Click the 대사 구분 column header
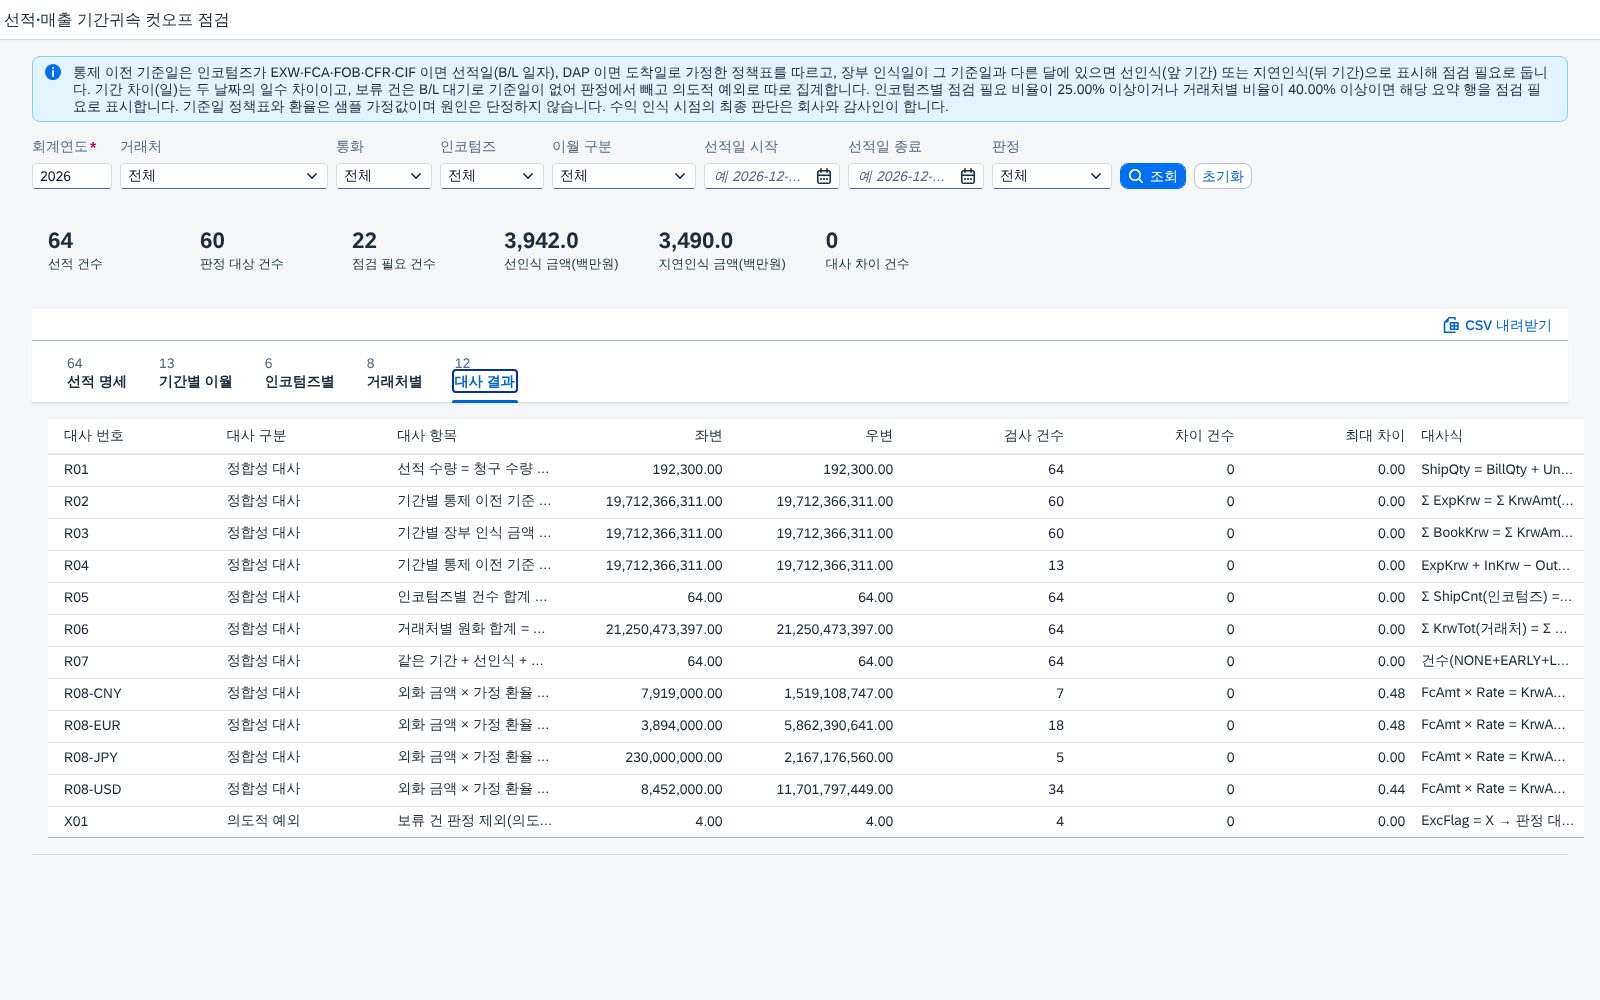The width and height of the screenshot is (1600, 1000). click(256, 436)
